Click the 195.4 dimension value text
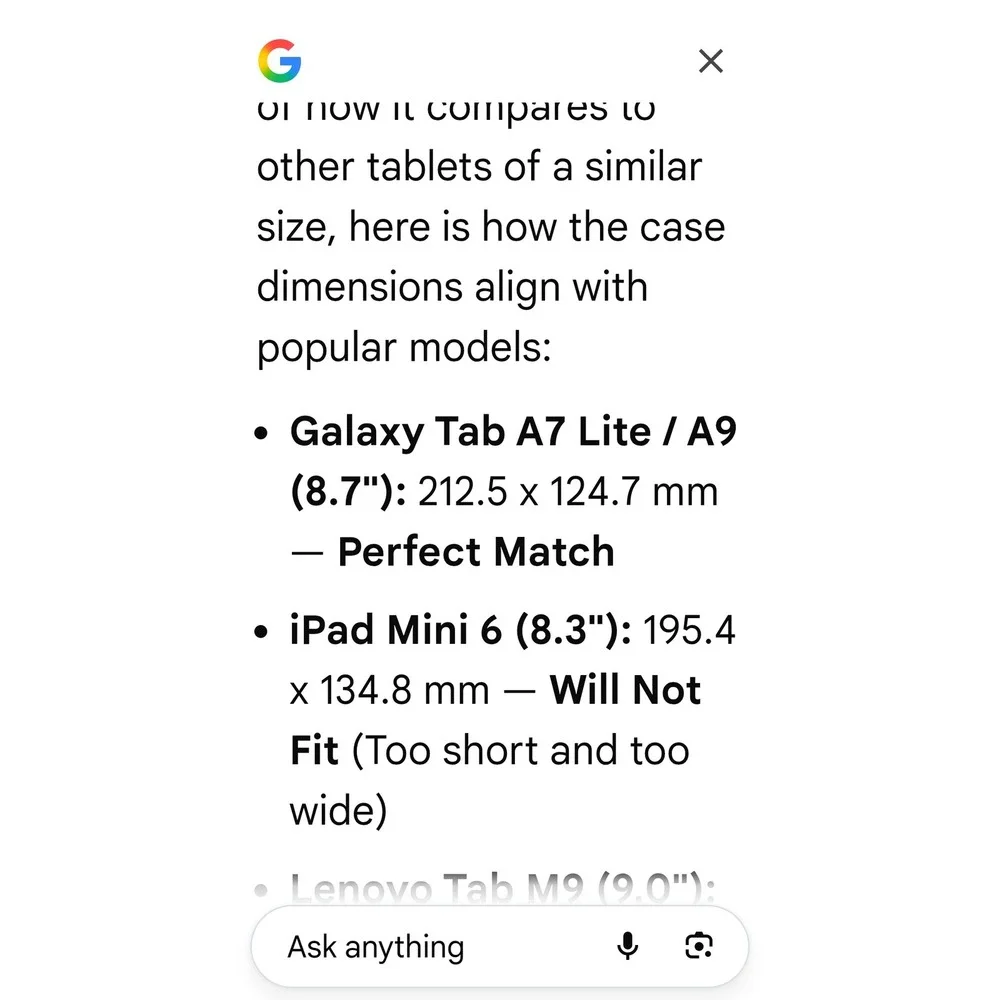This screenshot has width=1000, height=1000. pyautogui.click(x=689, y=631)
